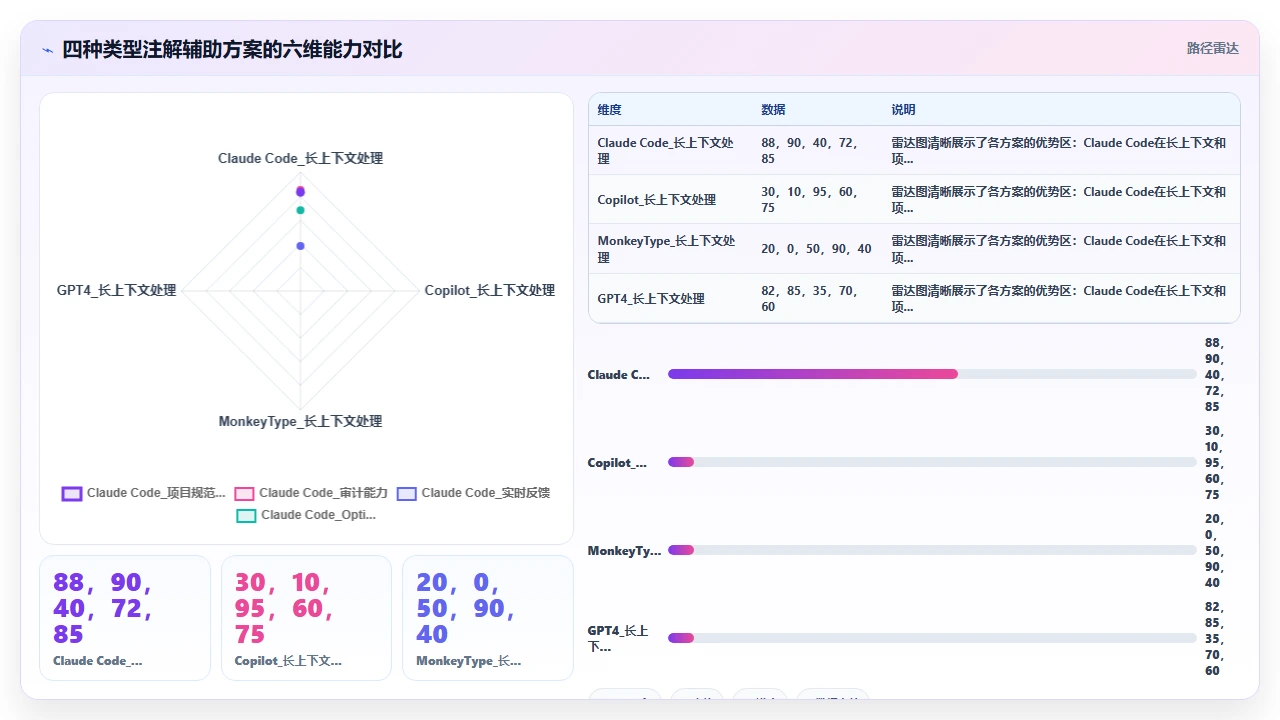Screen dimensions: 1280x720
Task: Click the GPT4_长上下... bar chart label
Action: [x=618, y=638]
